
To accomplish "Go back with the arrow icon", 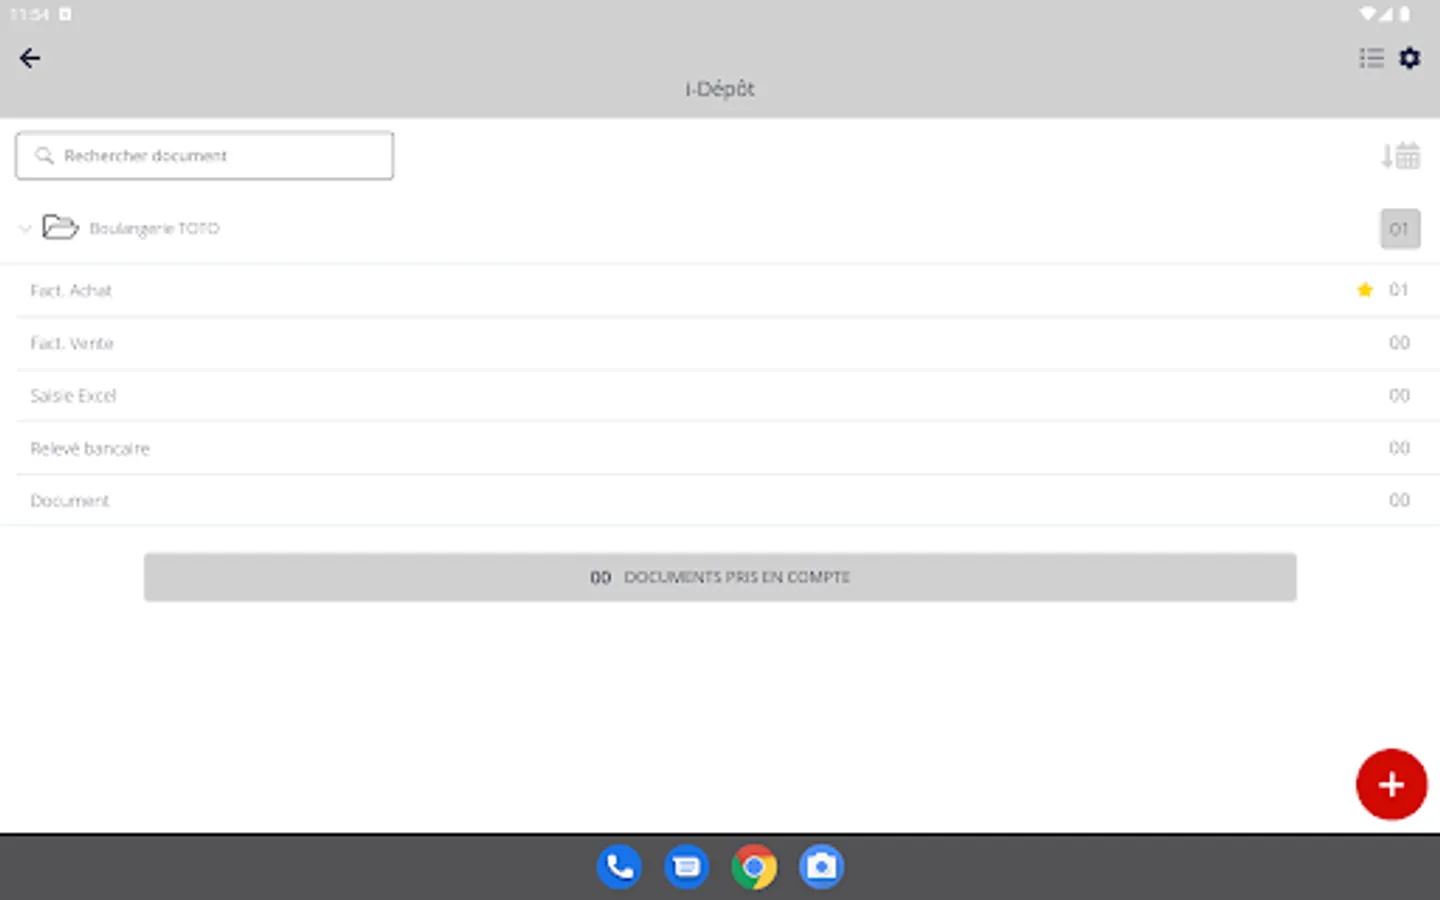I will (x=30, y=58).
